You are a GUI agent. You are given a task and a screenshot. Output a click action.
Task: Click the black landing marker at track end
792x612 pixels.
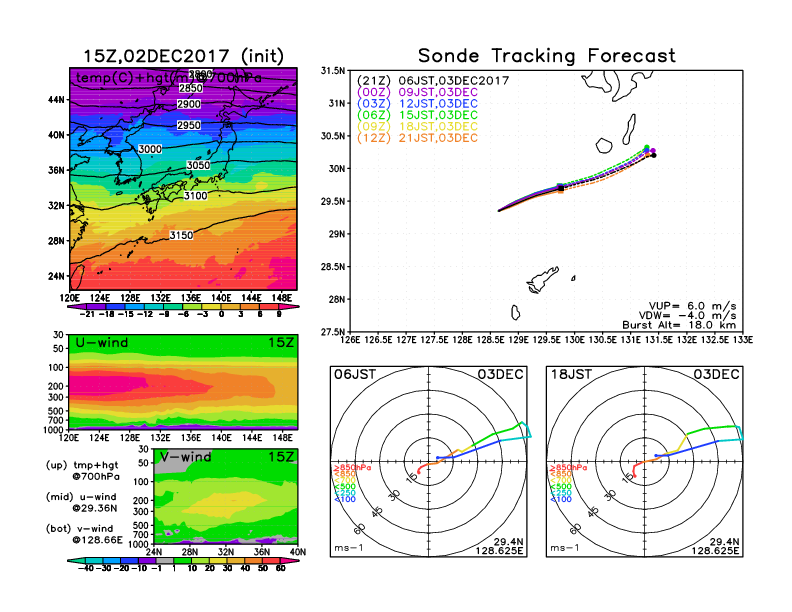(x=653, y=155)
